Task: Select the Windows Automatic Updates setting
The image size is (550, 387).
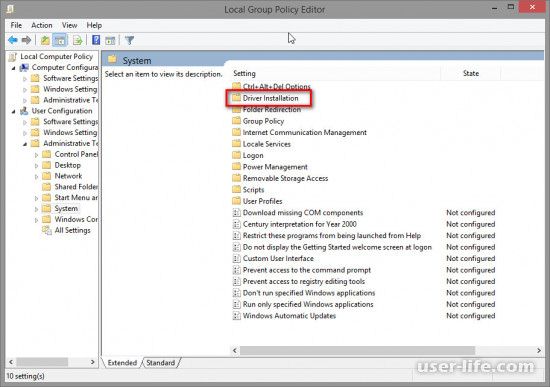Action: point(289,316)
